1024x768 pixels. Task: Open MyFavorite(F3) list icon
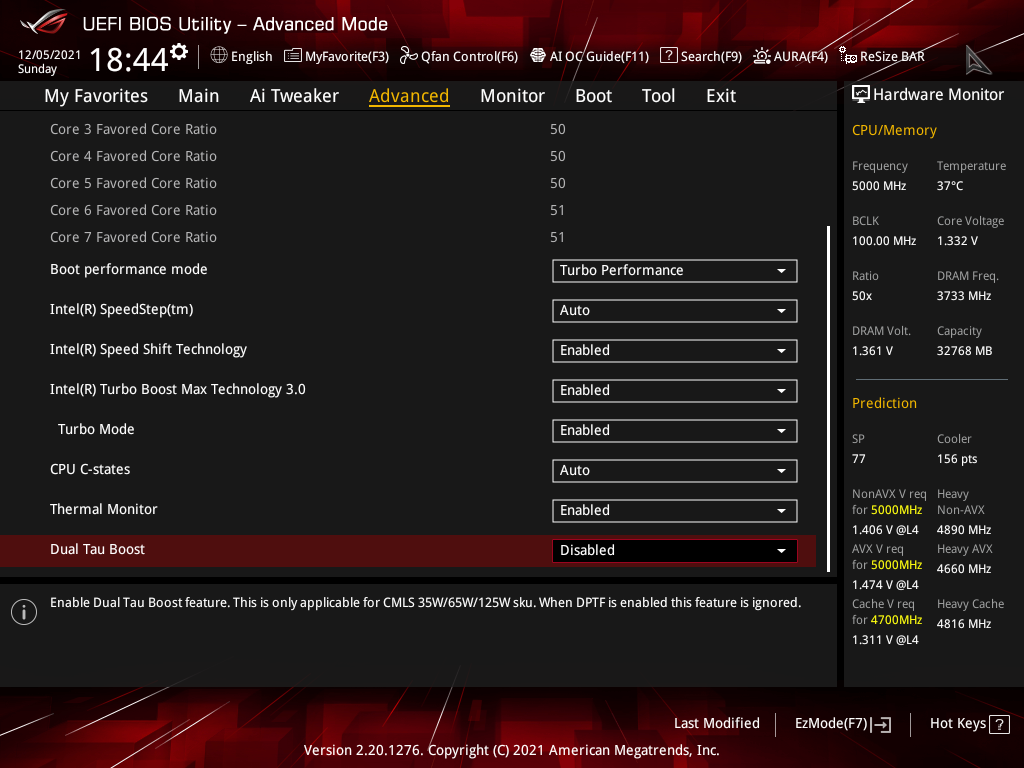[293, 56]
